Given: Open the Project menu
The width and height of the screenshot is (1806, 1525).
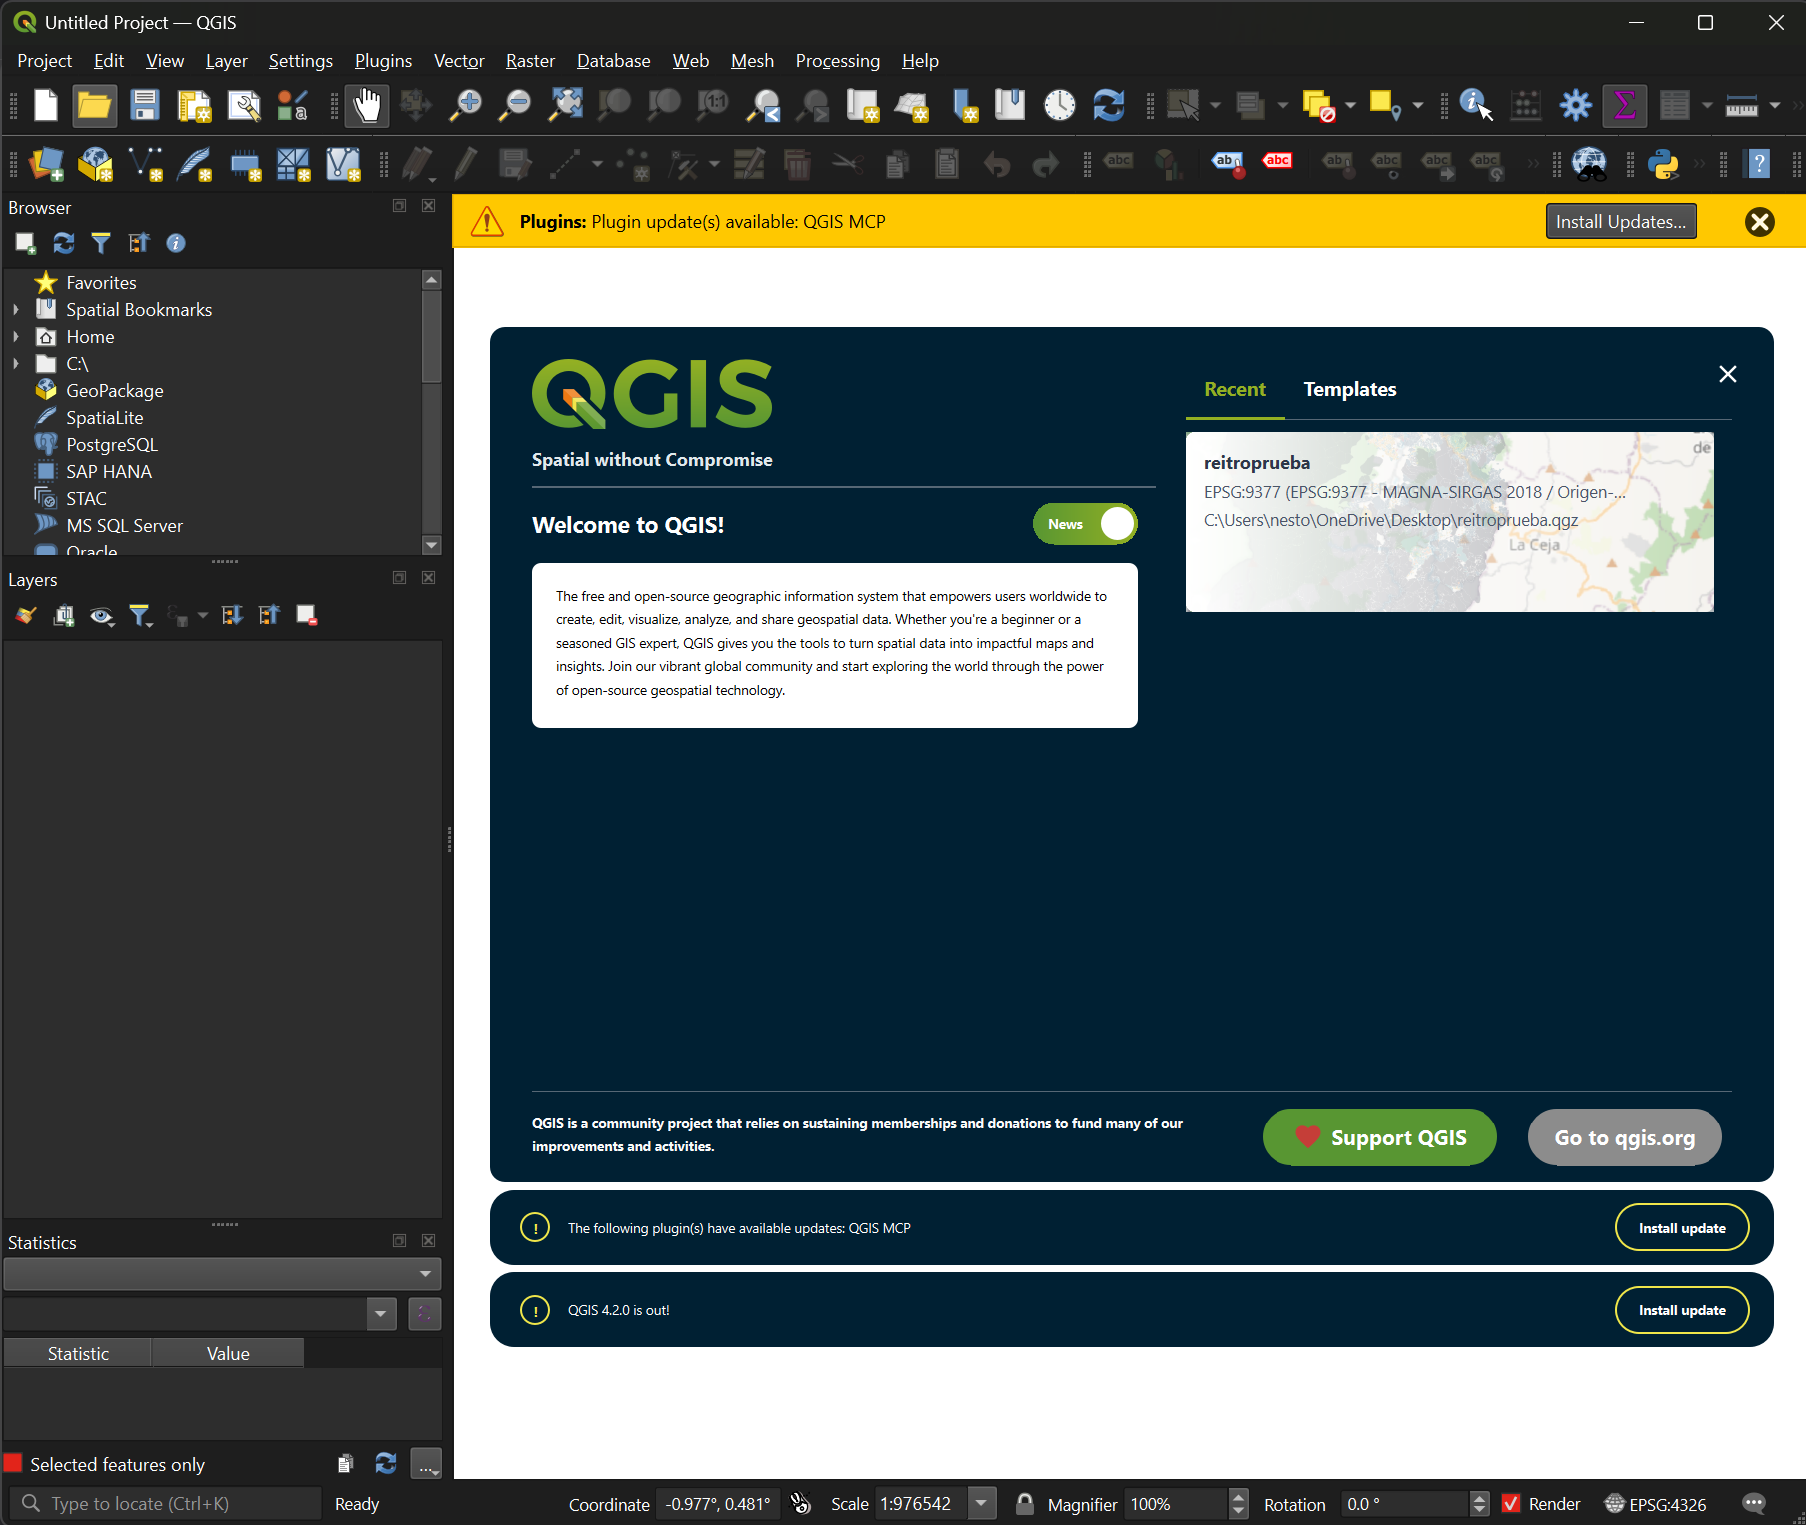Looking at the screenshot, I should pos(44,61).
